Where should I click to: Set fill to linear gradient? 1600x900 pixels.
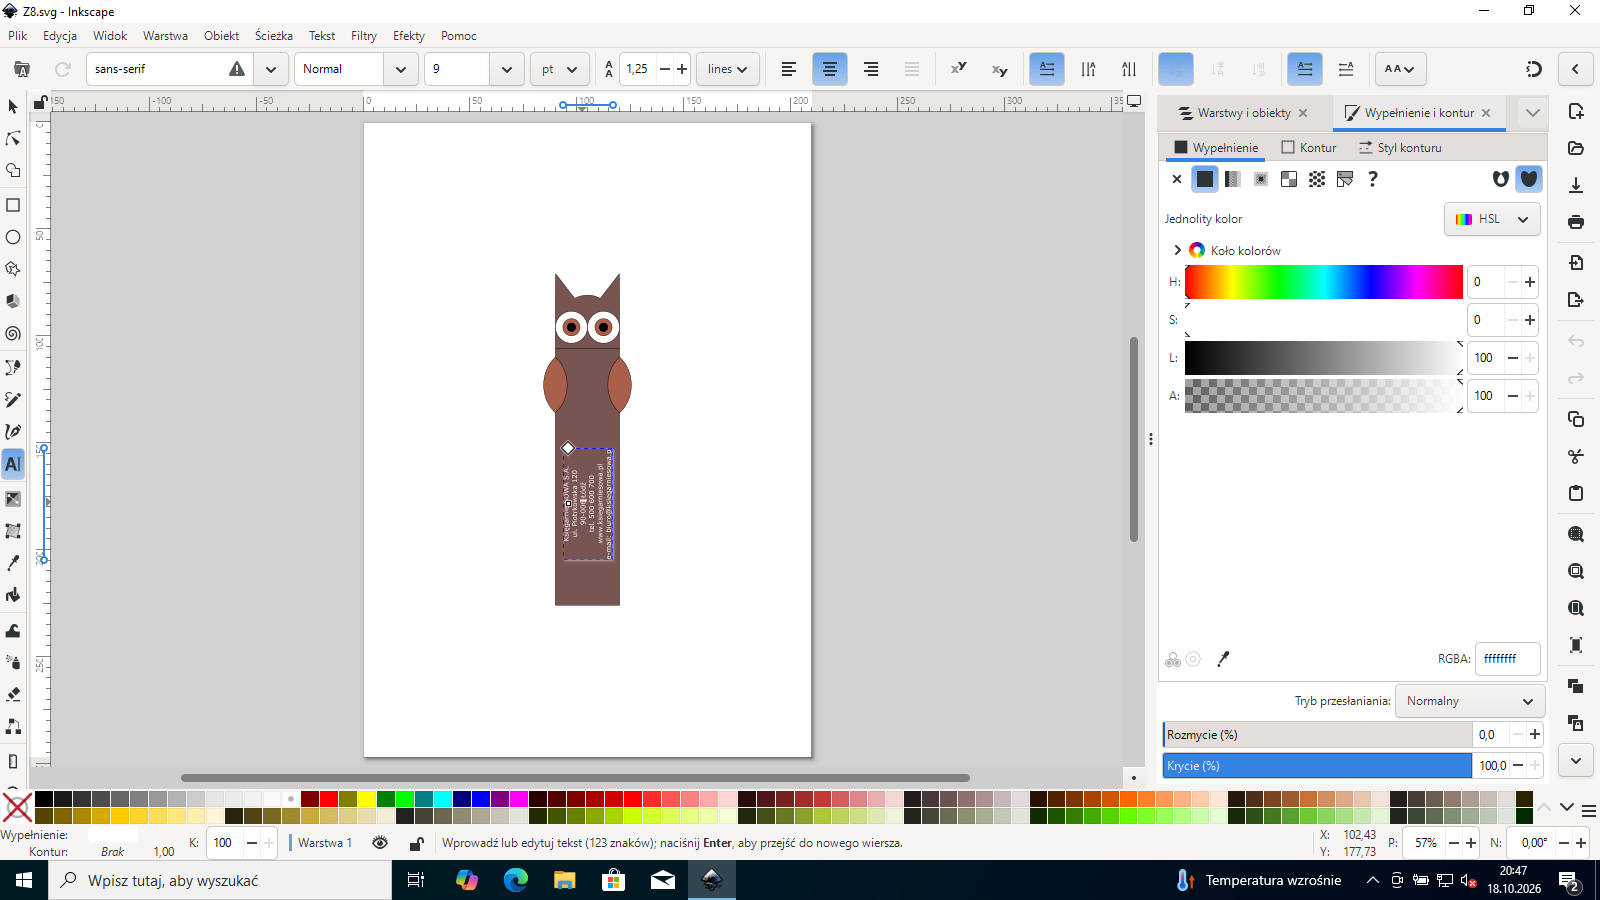point(1233,179)
